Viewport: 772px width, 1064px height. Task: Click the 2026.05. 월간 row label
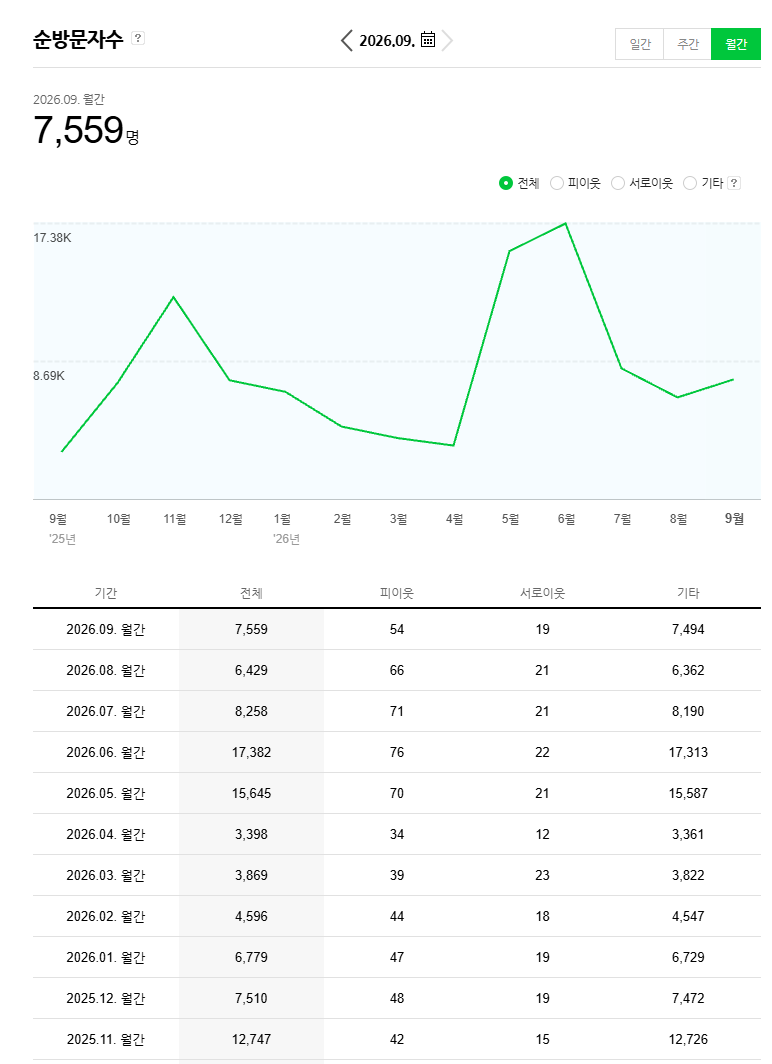106,793
